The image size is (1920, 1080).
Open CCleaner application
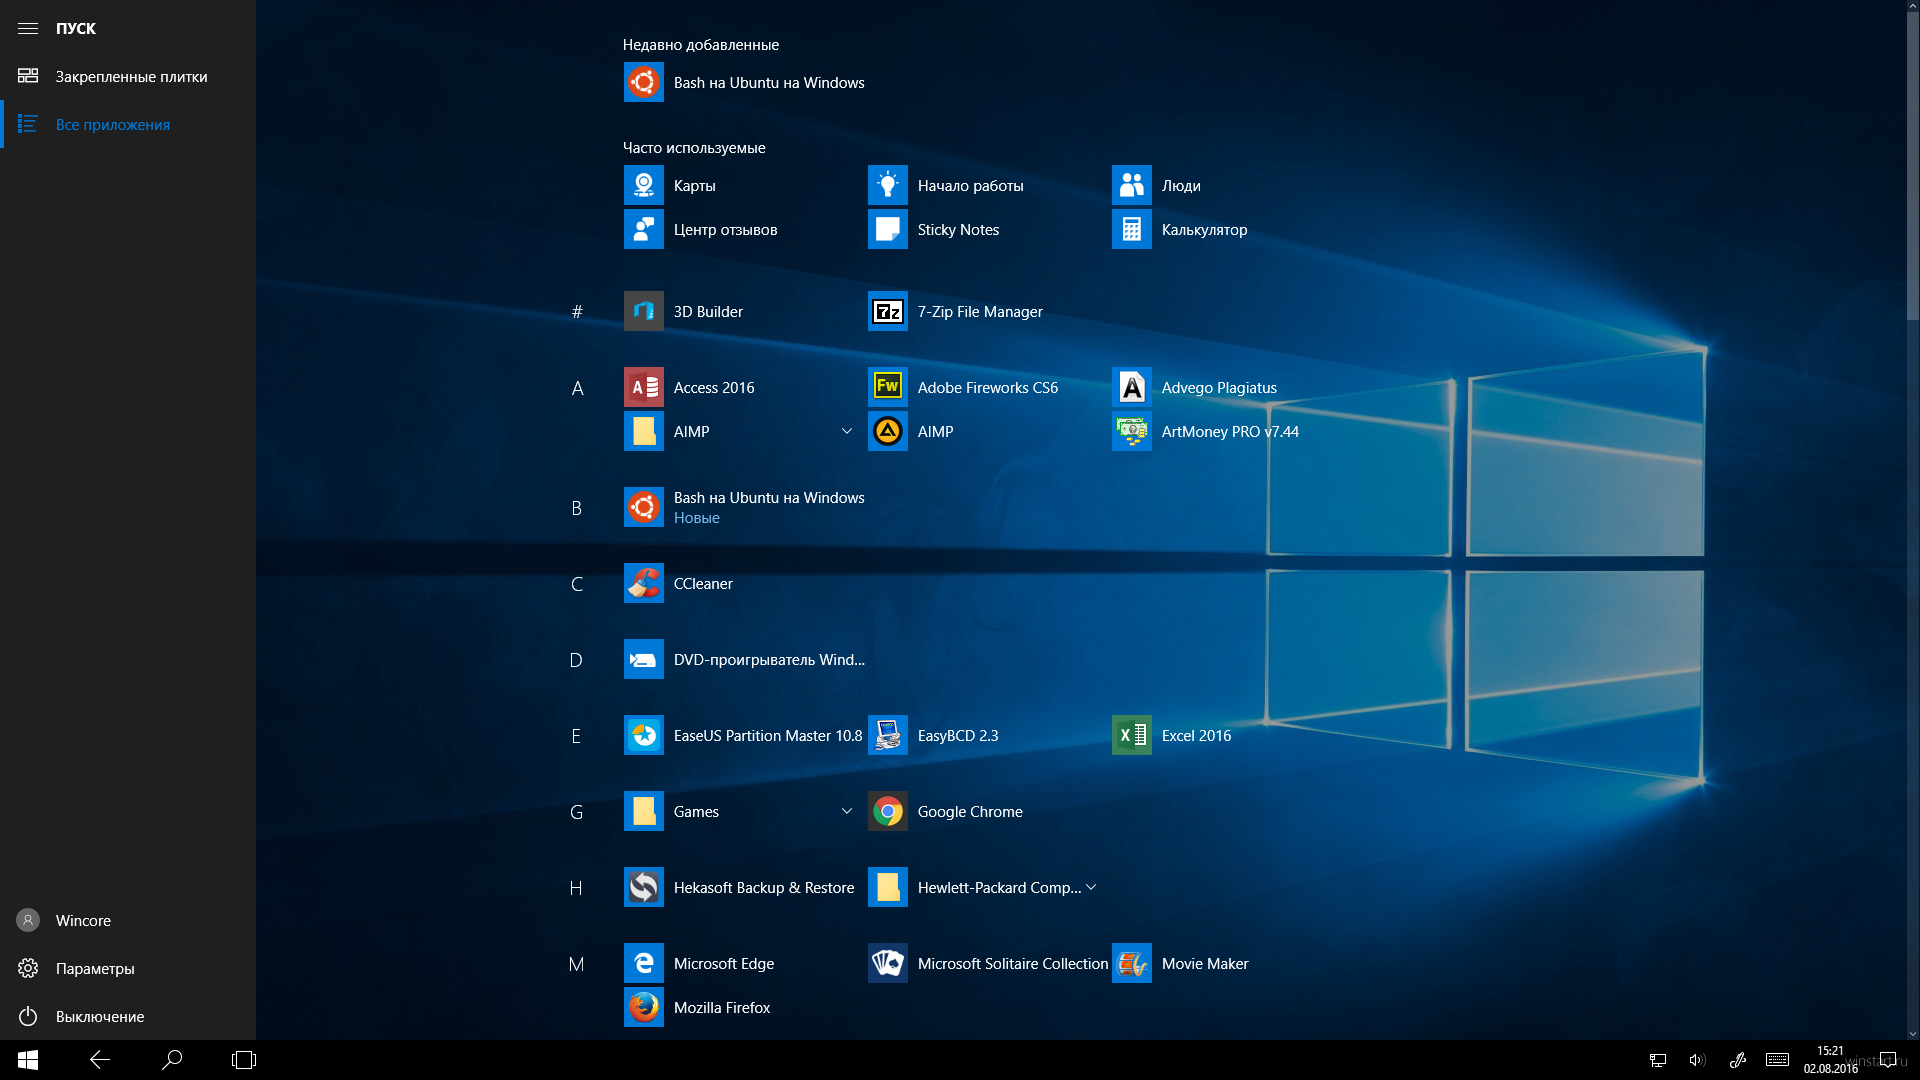(x=702, y=583)
